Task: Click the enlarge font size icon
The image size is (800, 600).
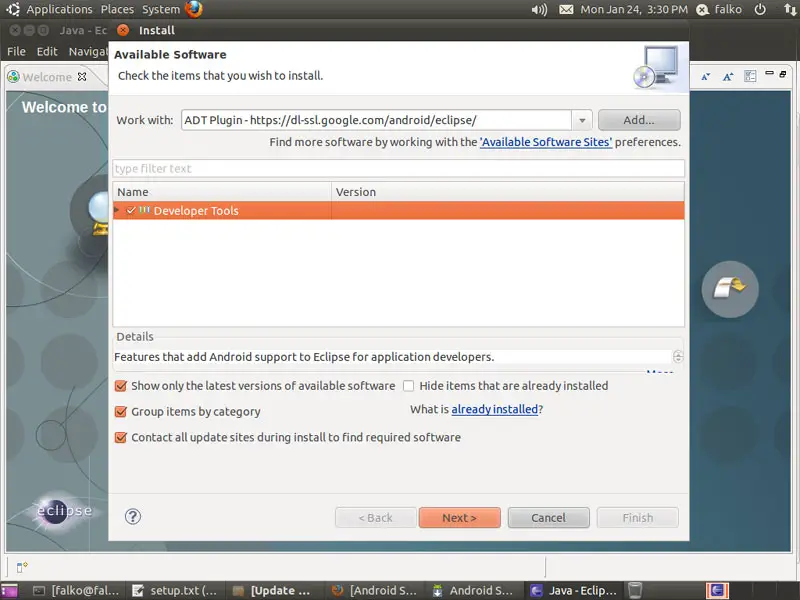Action: click(728, 77)
